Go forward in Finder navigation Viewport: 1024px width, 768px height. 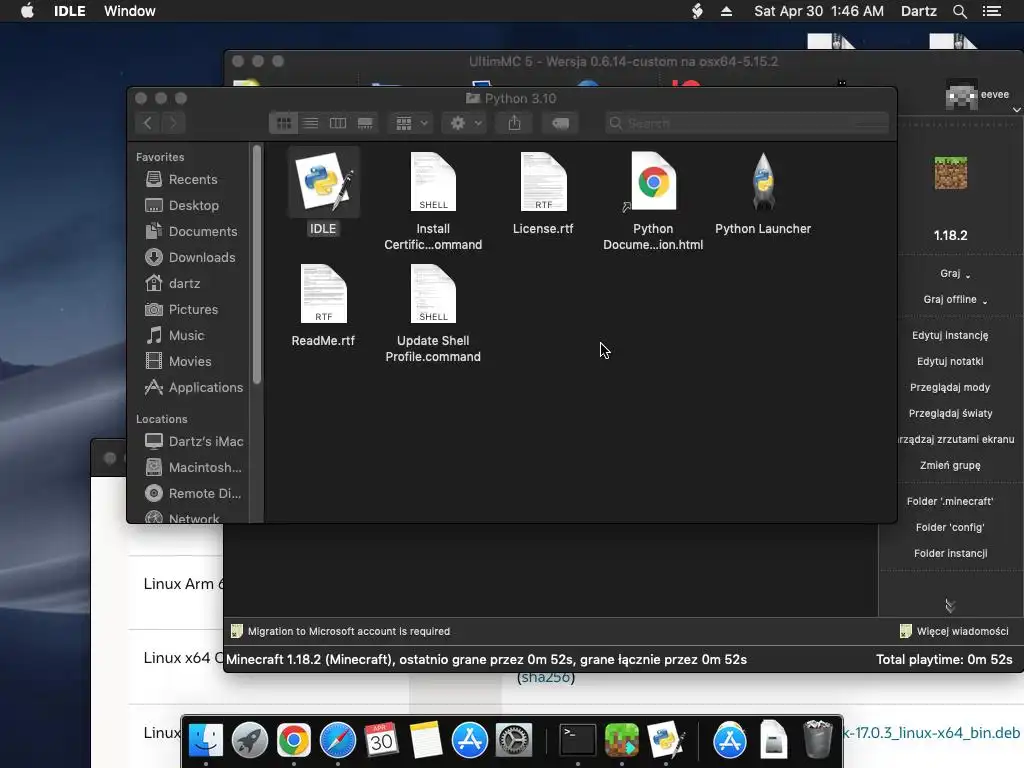[173, 123]
